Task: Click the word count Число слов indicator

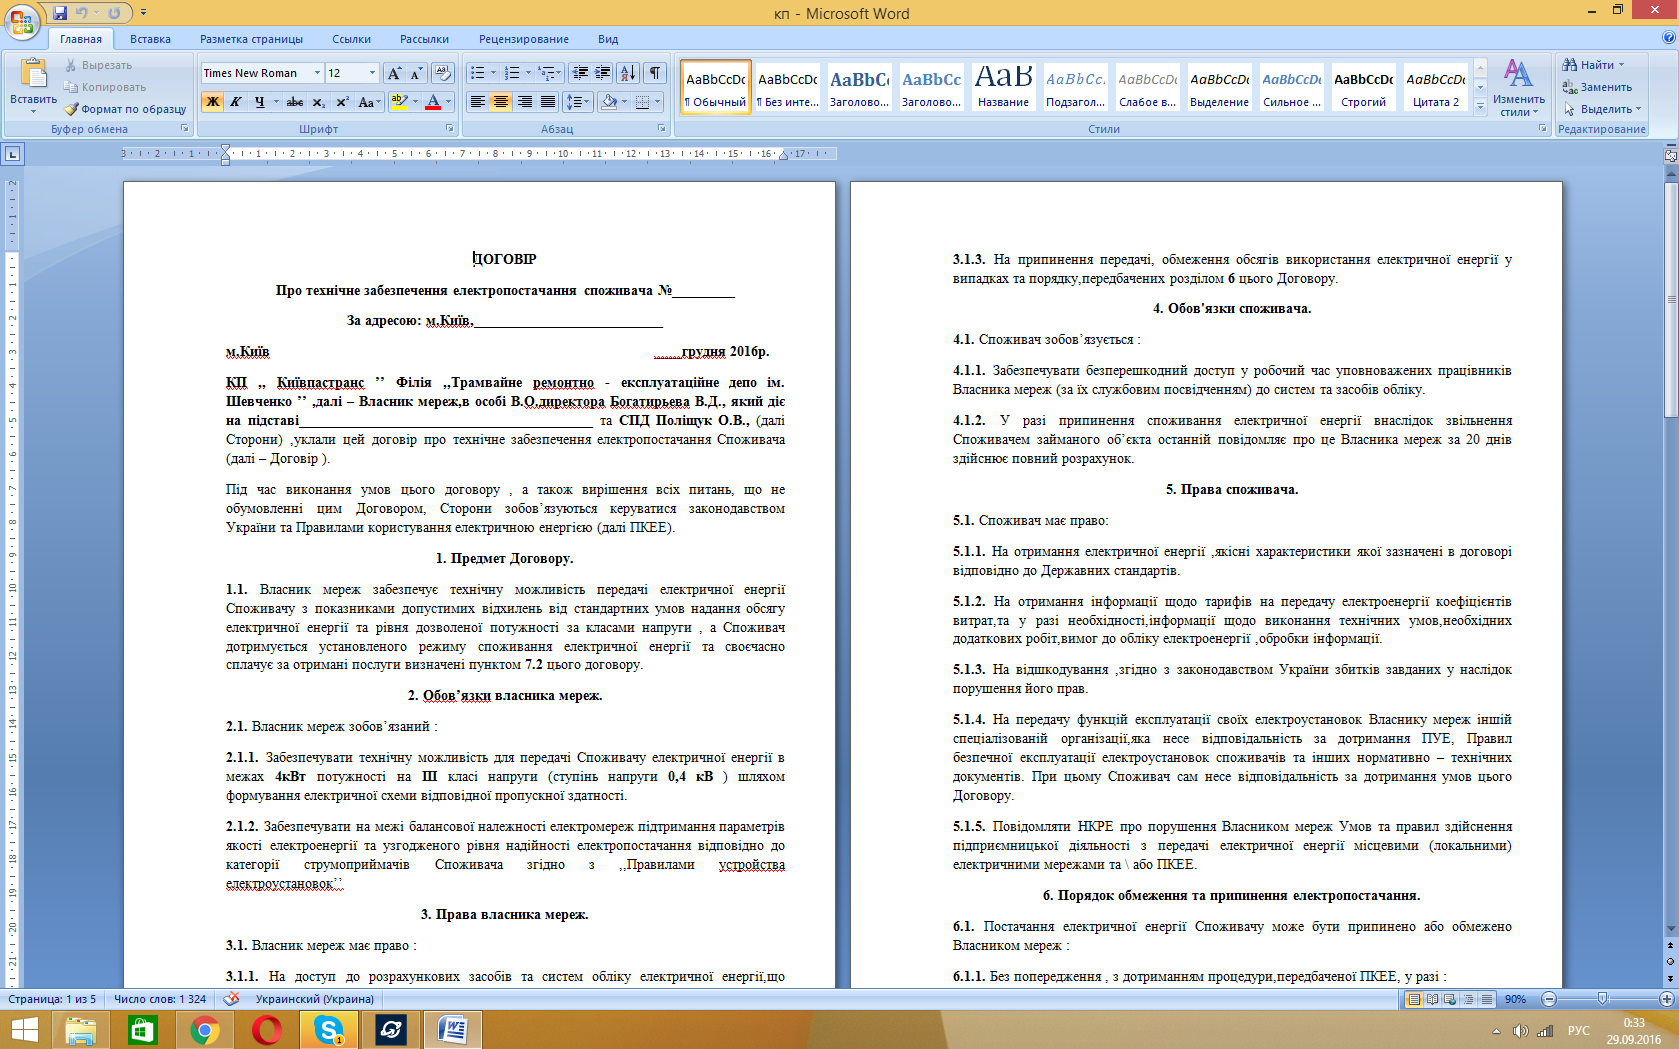Action: (x=160, y=999)
